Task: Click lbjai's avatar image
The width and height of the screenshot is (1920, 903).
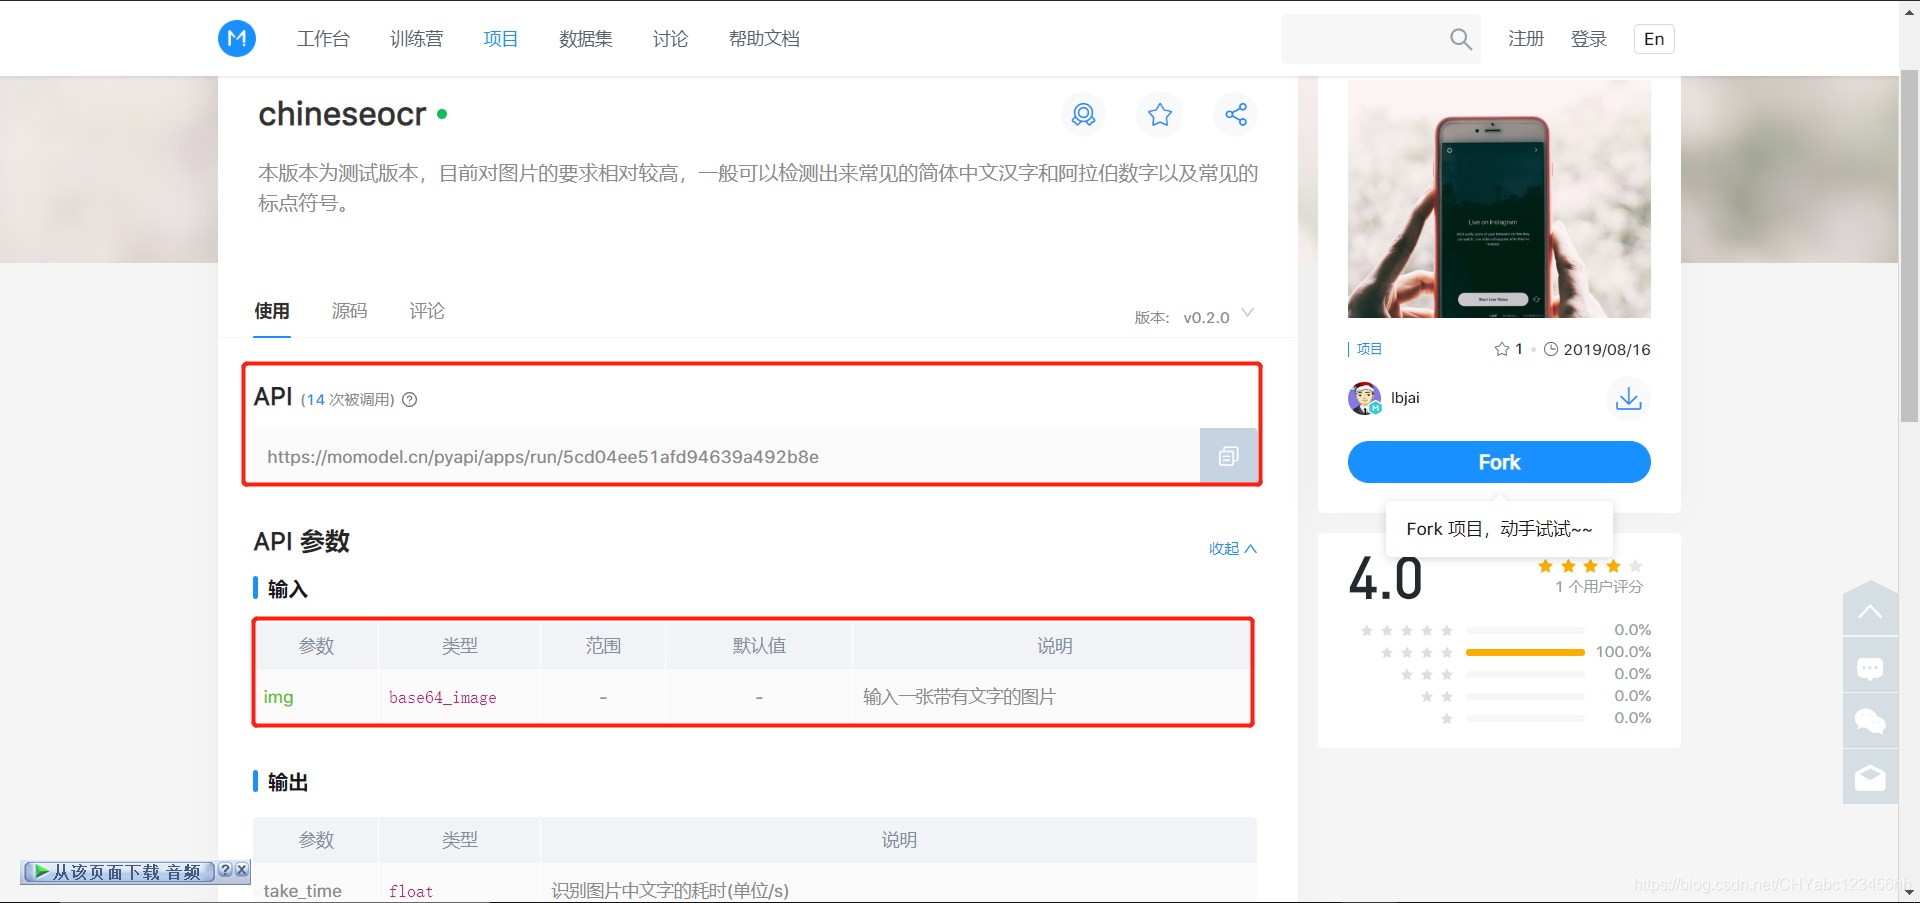Action: click(x=1364, y=398)
